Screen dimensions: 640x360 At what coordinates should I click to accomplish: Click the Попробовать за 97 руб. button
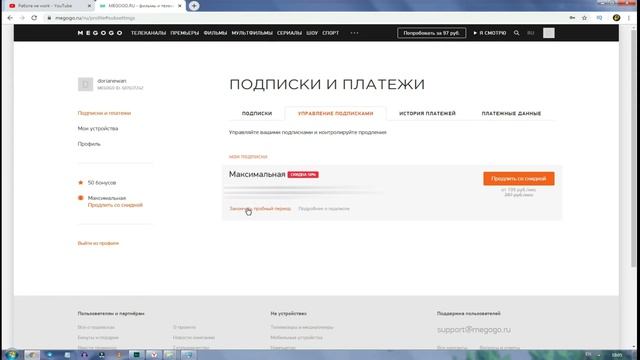click(431, 33)
